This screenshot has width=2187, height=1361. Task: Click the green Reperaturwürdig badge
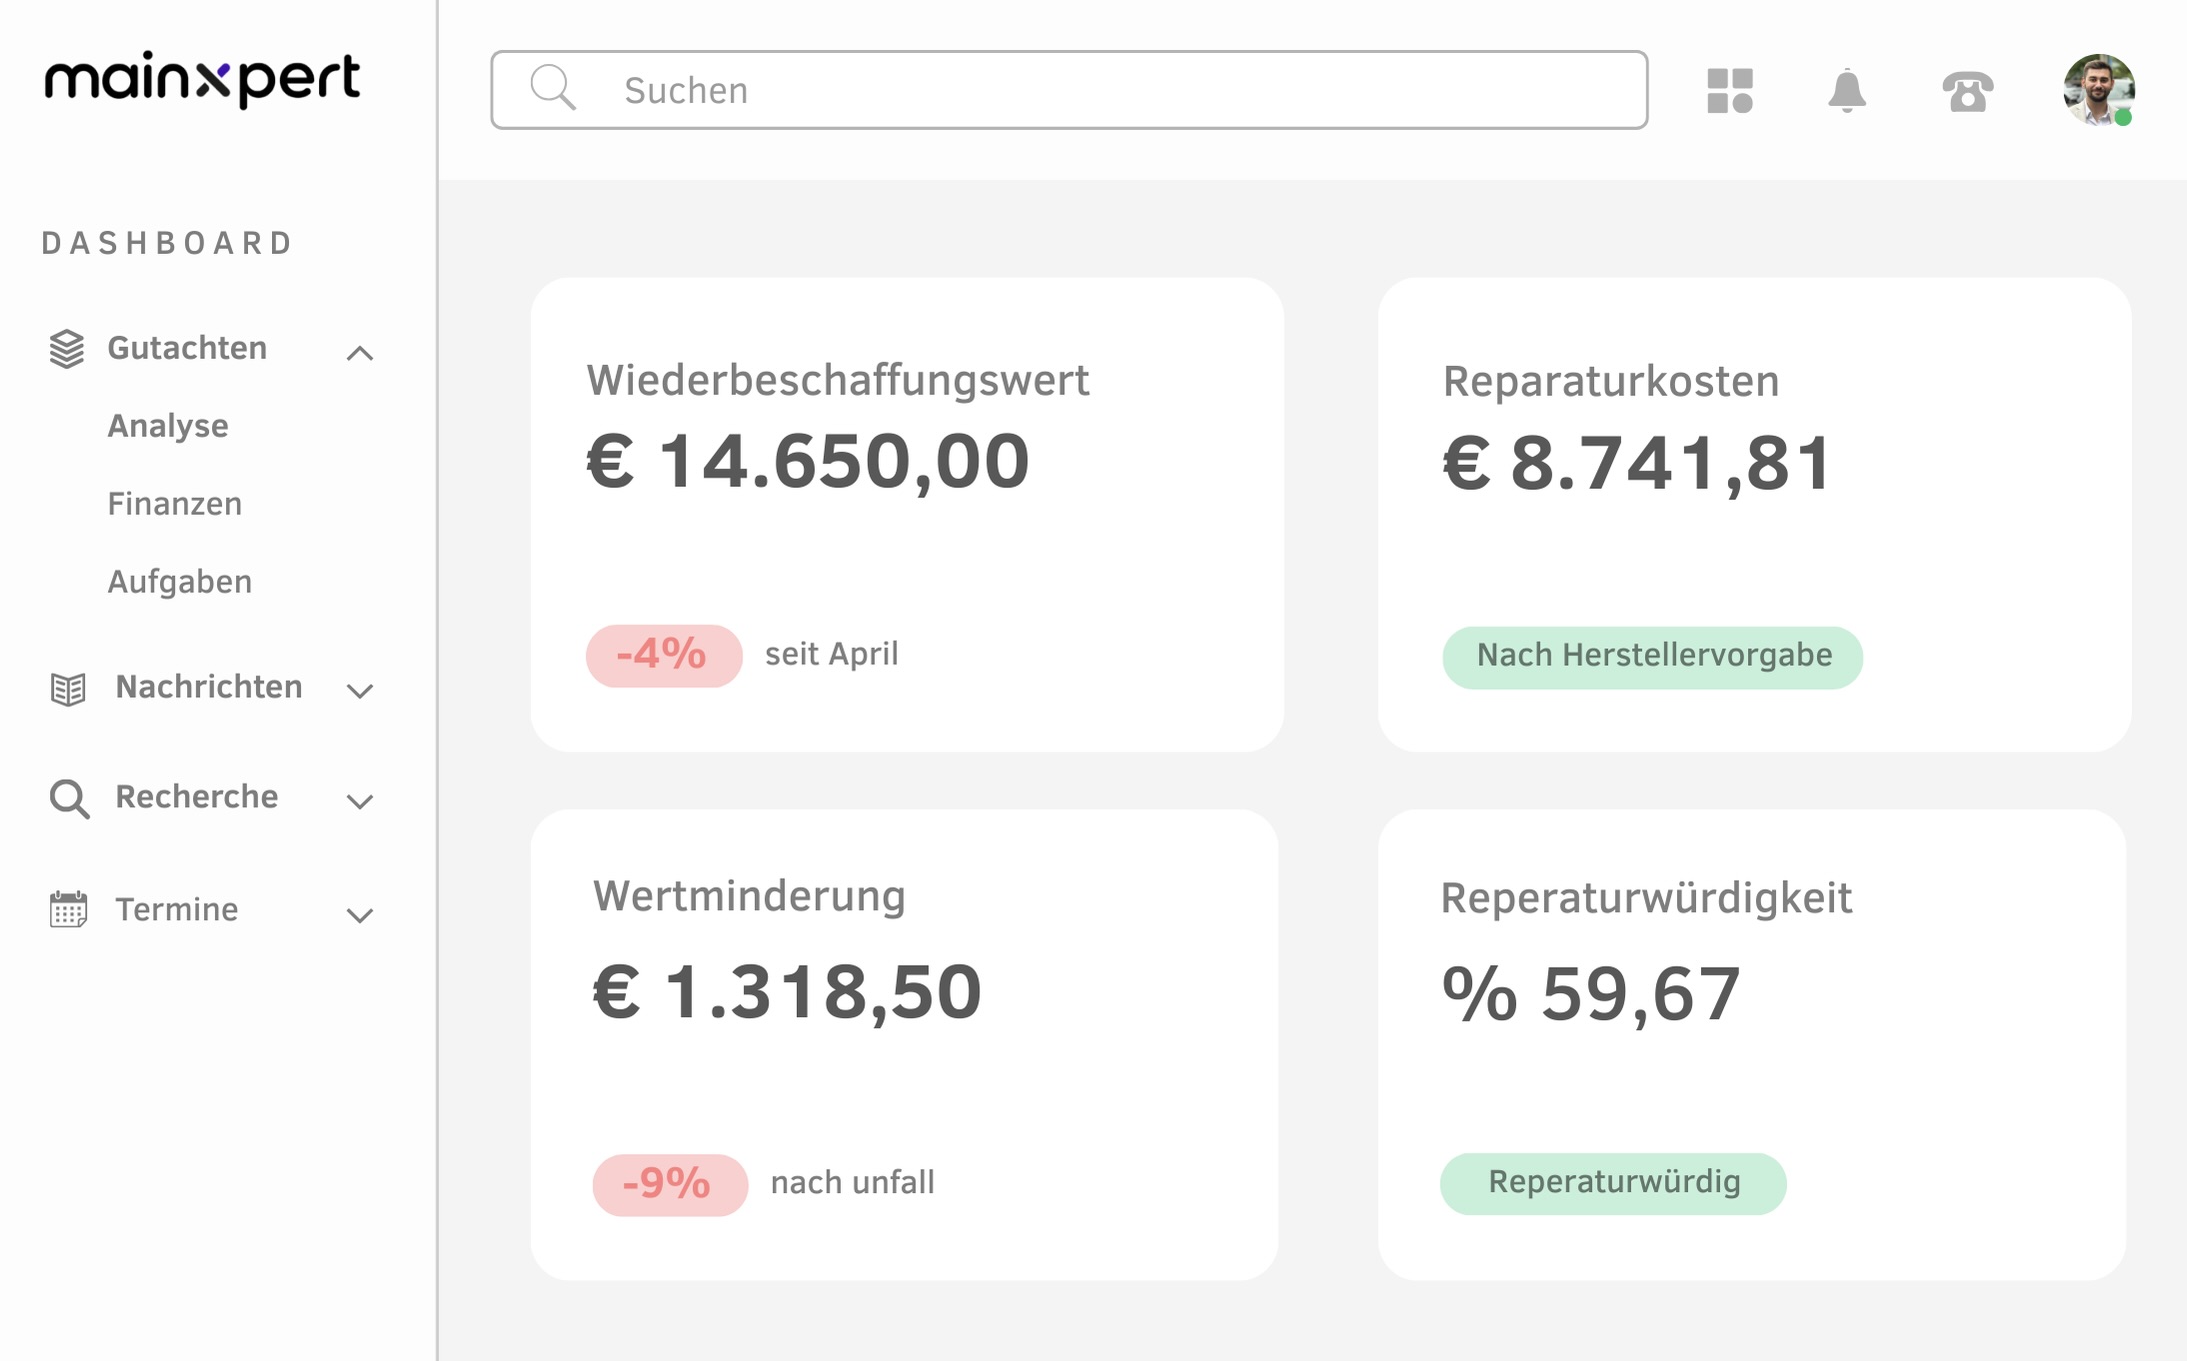1612,1183
